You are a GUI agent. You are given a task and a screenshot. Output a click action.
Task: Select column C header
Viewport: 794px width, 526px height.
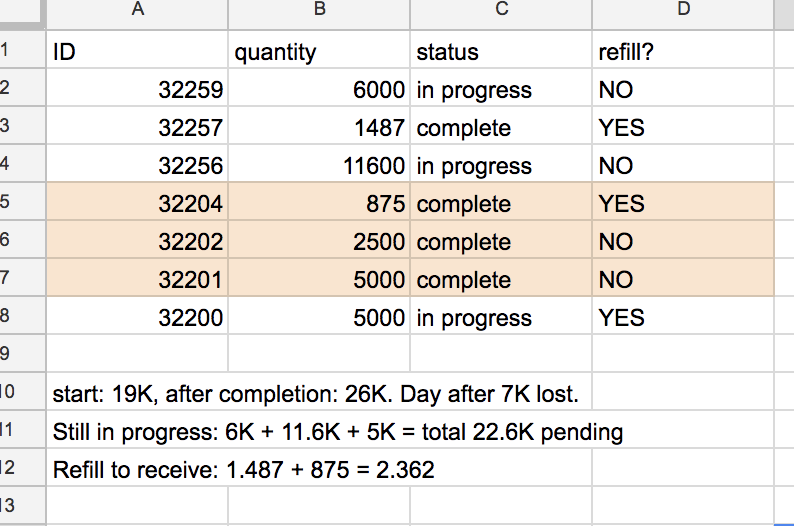(501, 14)
